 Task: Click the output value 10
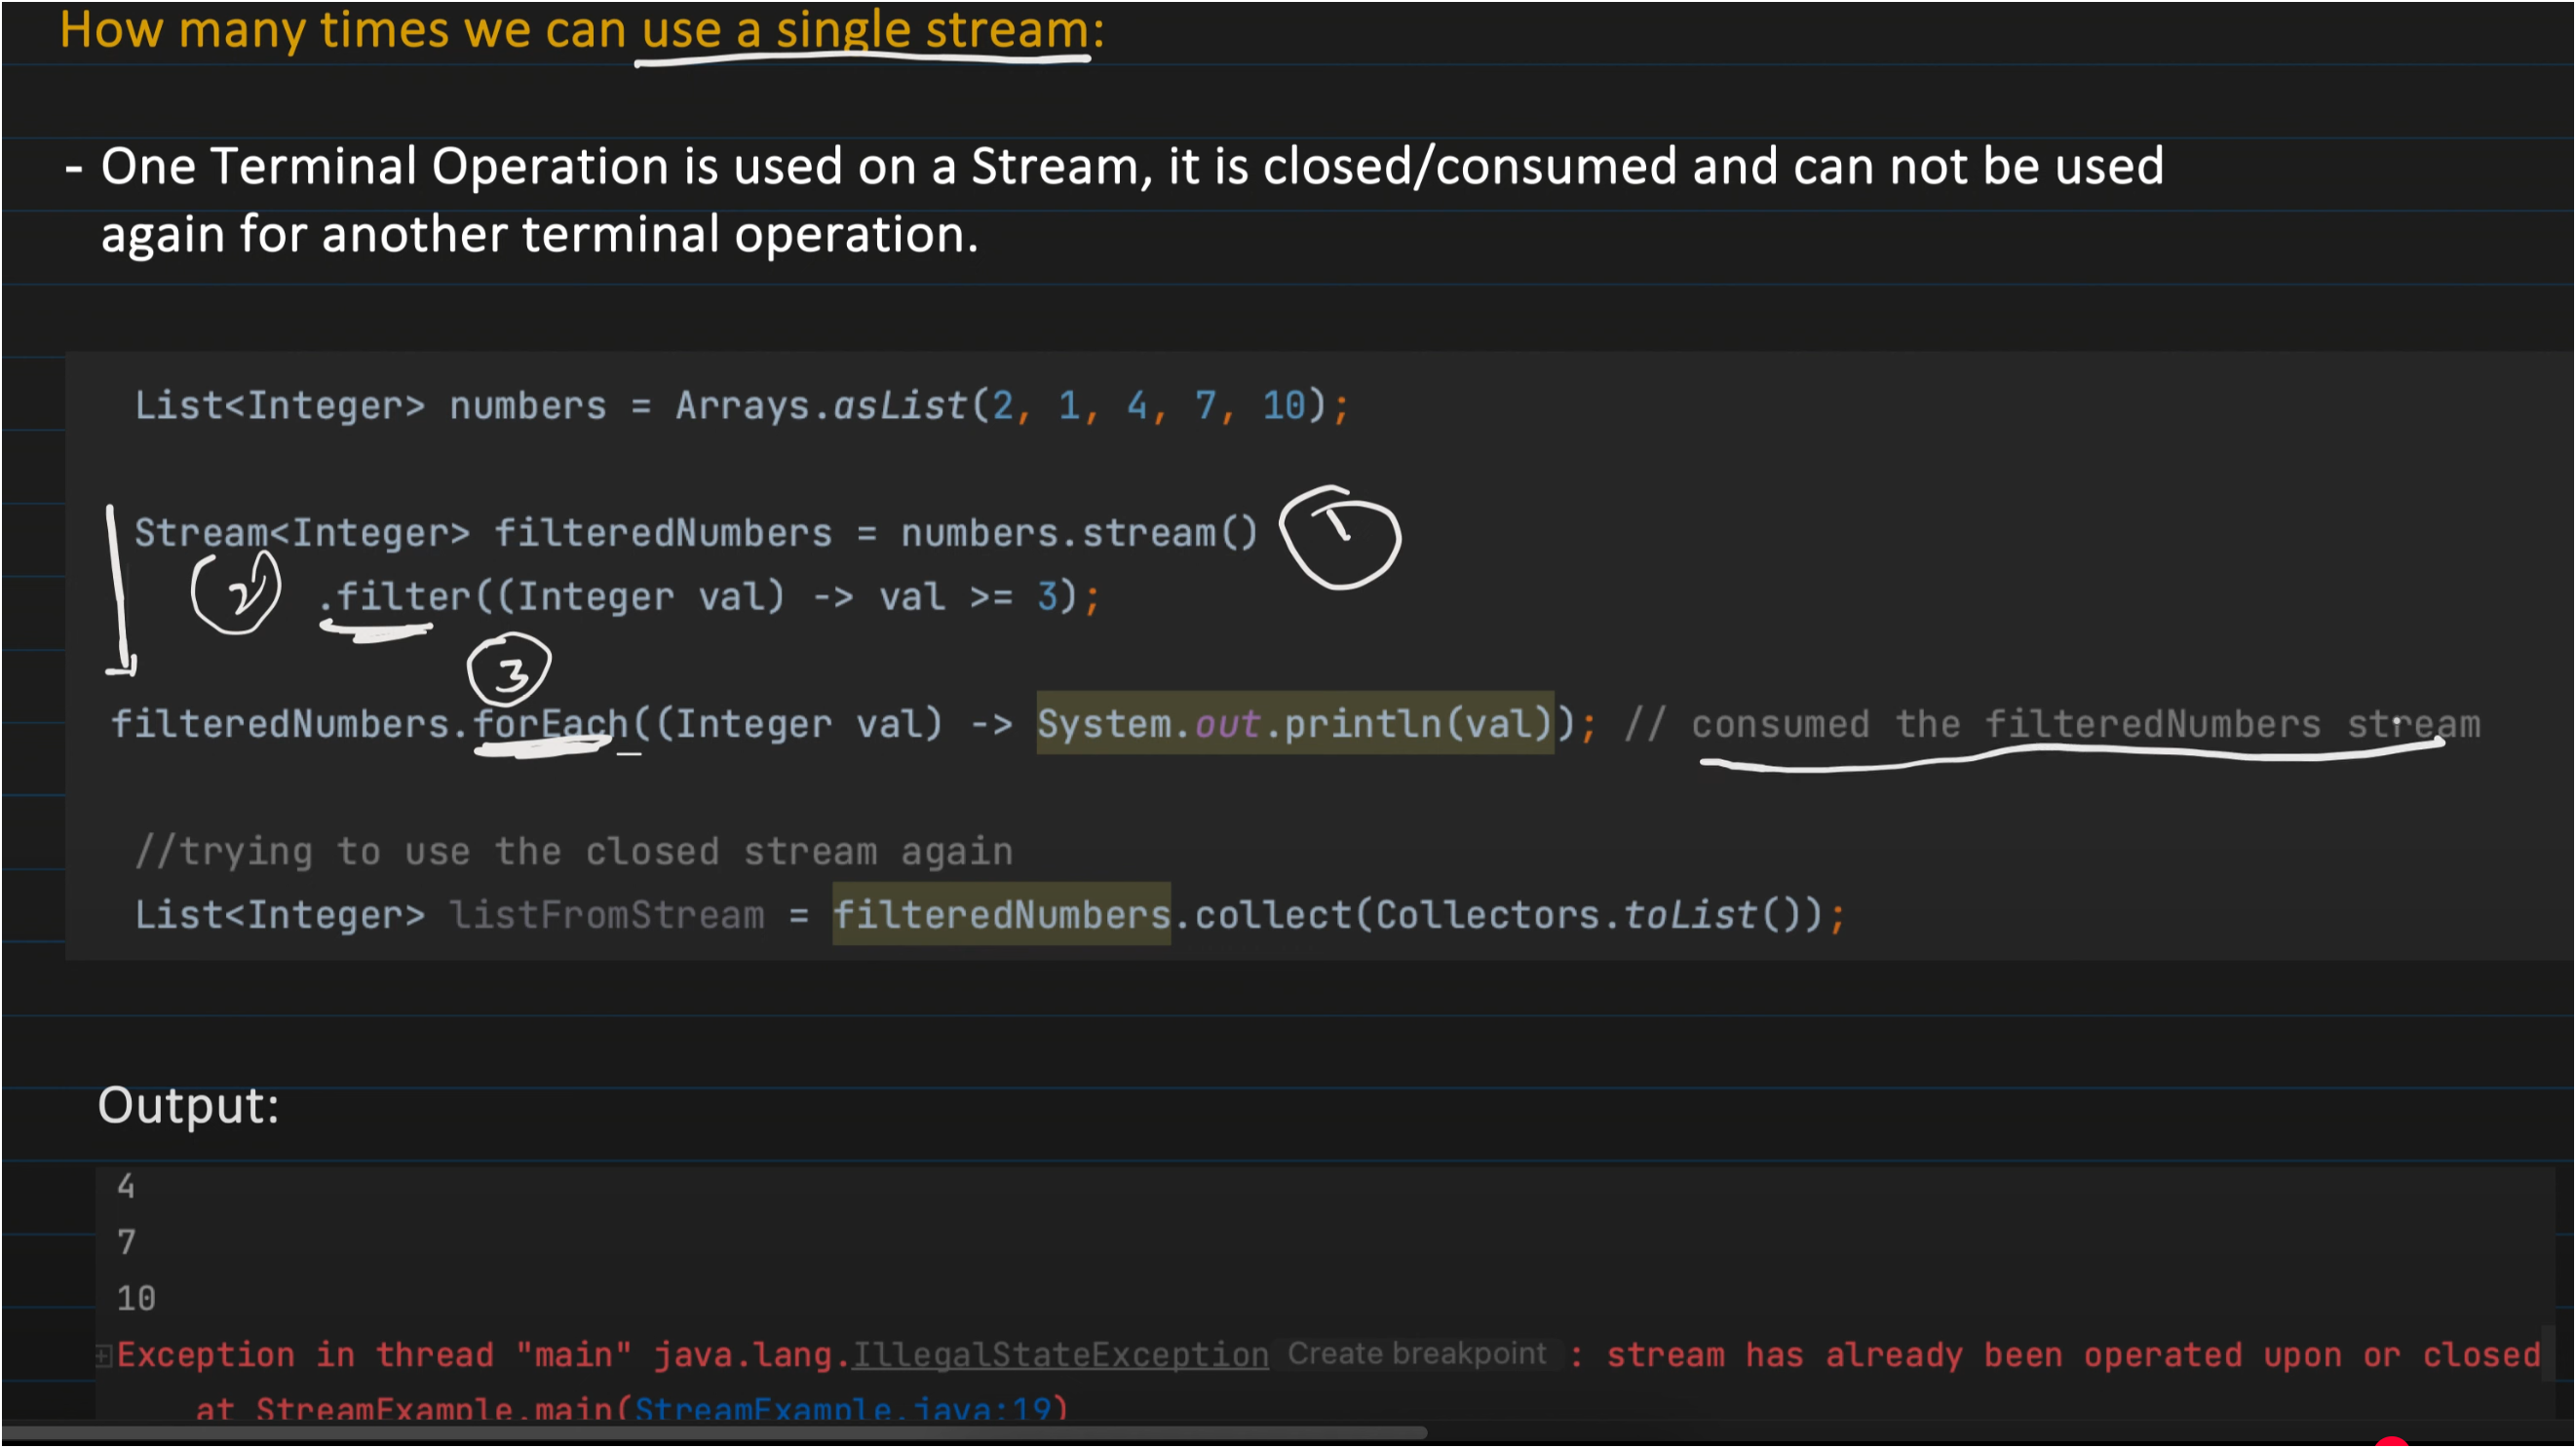tap(136, 1298)
